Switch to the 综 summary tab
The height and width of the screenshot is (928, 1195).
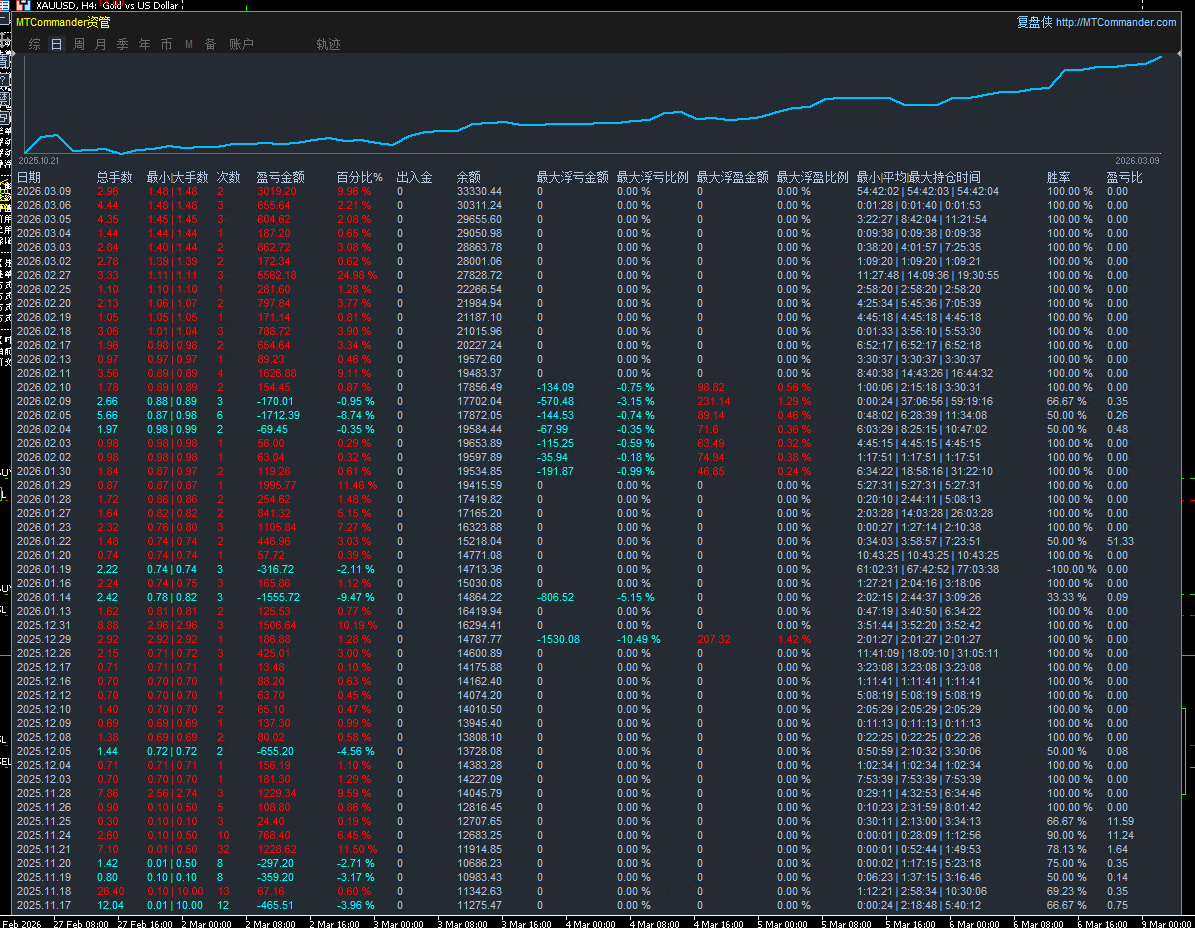pyautogui.click(x=35, y=44)
